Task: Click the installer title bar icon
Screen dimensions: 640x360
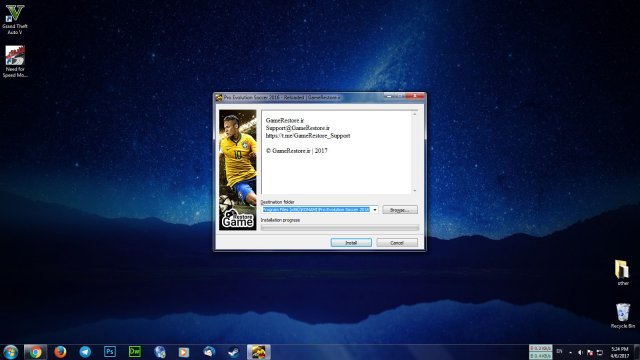Action: (219, 98)
